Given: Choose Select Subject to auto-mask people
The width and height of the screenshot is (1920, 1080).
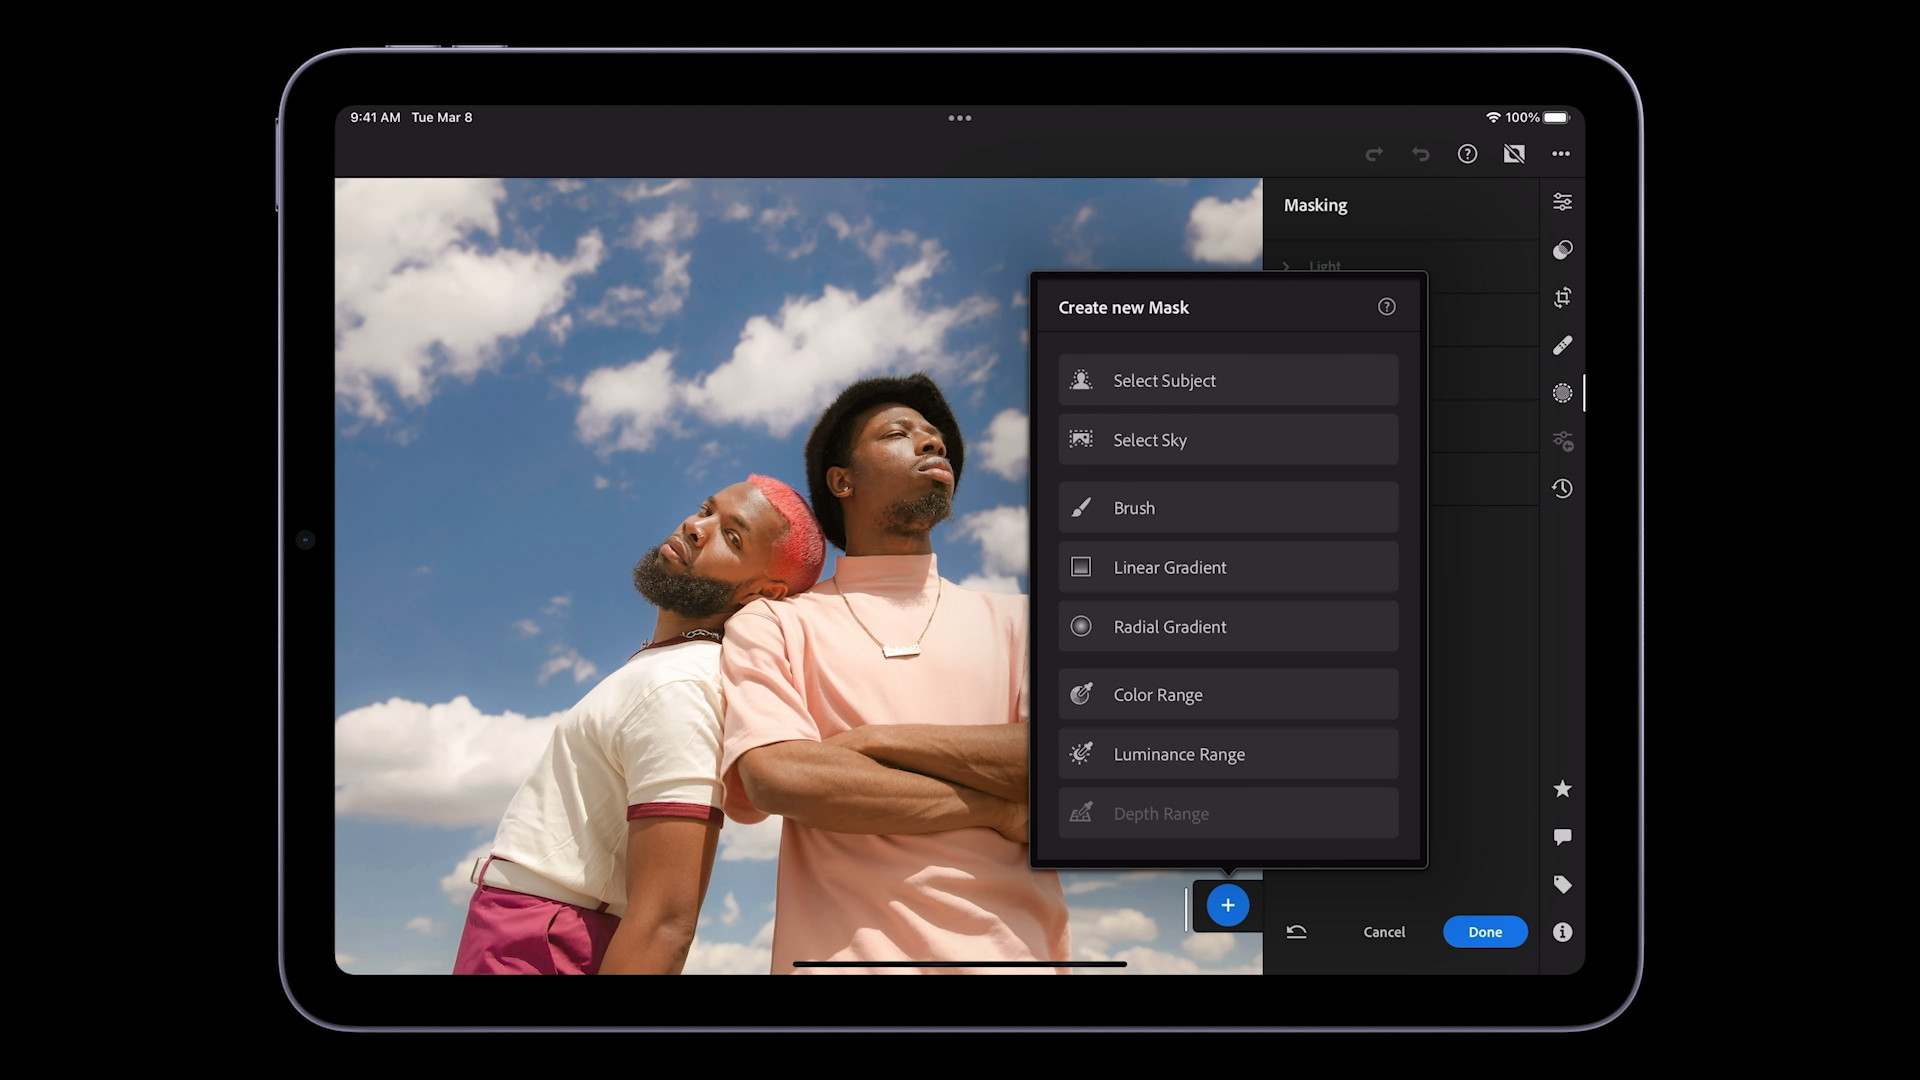Looking at the screenshot, I should [x=1228, y=380].
